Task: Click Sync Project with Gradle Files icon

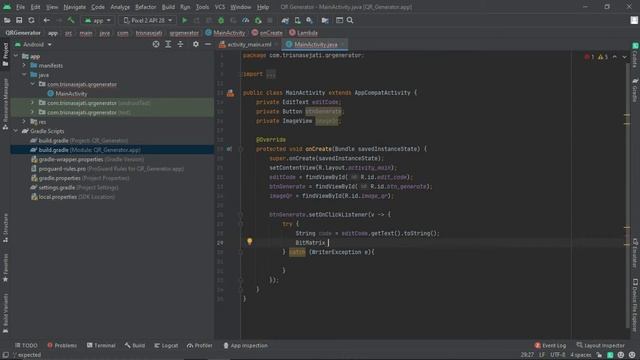Action: tap(285, 20)
